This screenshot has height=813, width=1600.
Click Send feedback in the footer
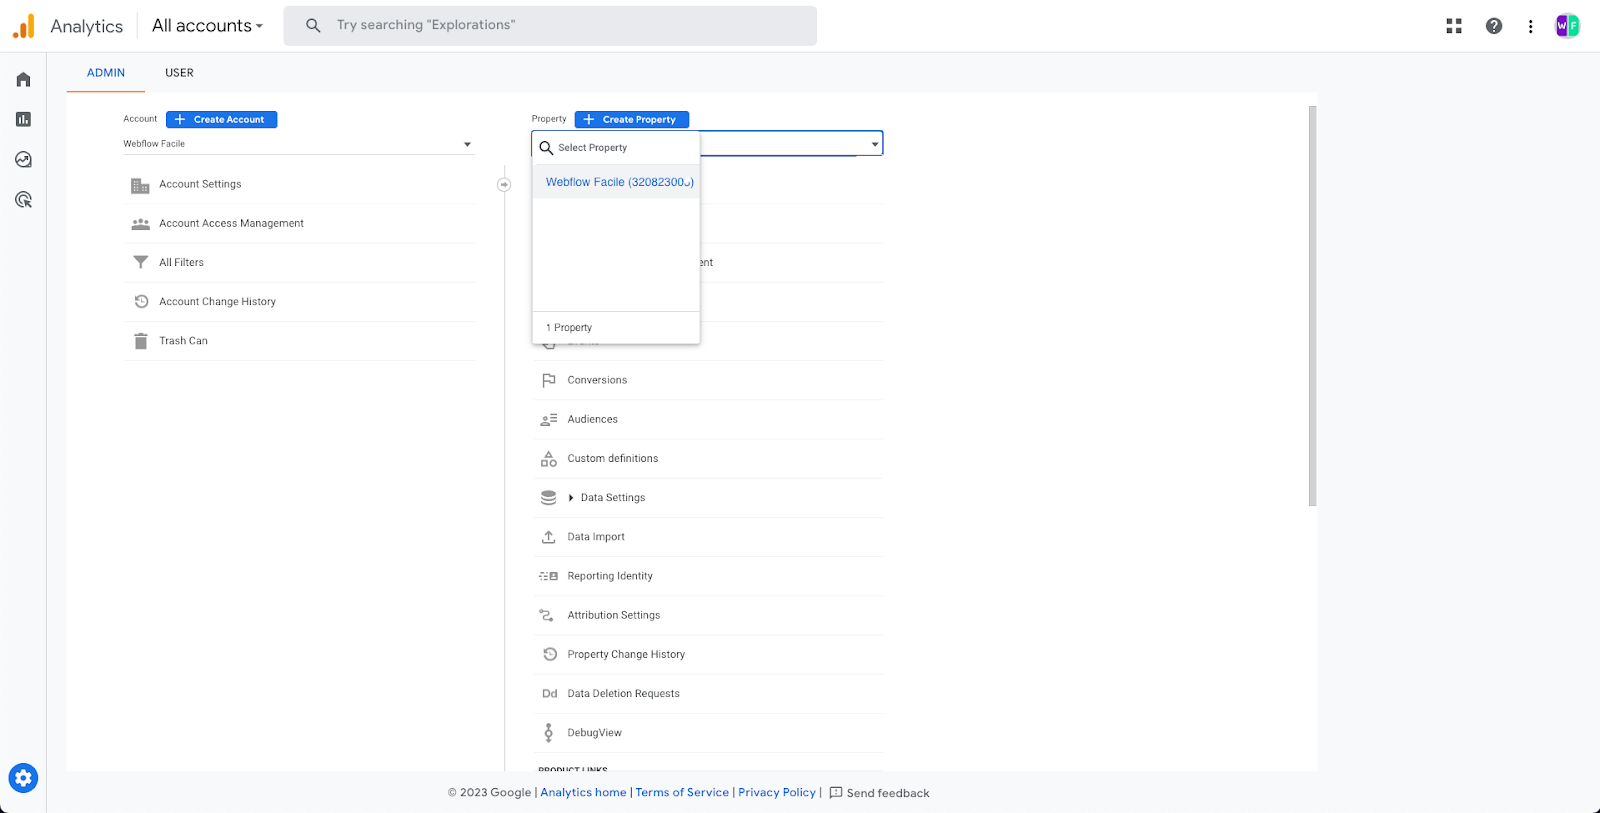tap(879, 793)
